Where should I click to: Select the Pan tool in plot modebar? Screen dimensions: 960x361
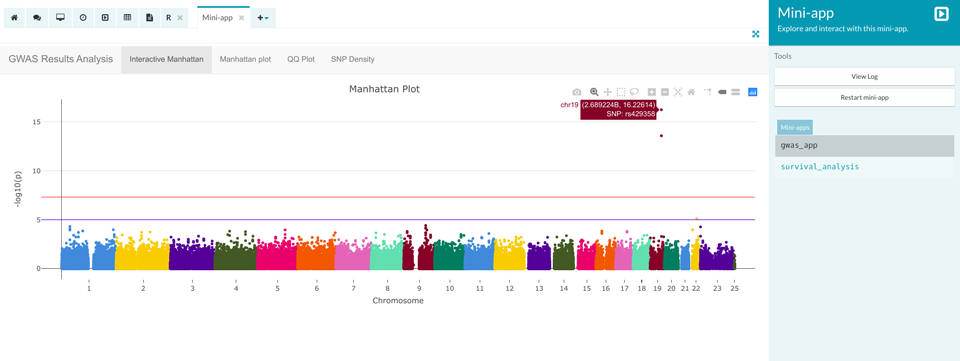[x=608, y=92]
